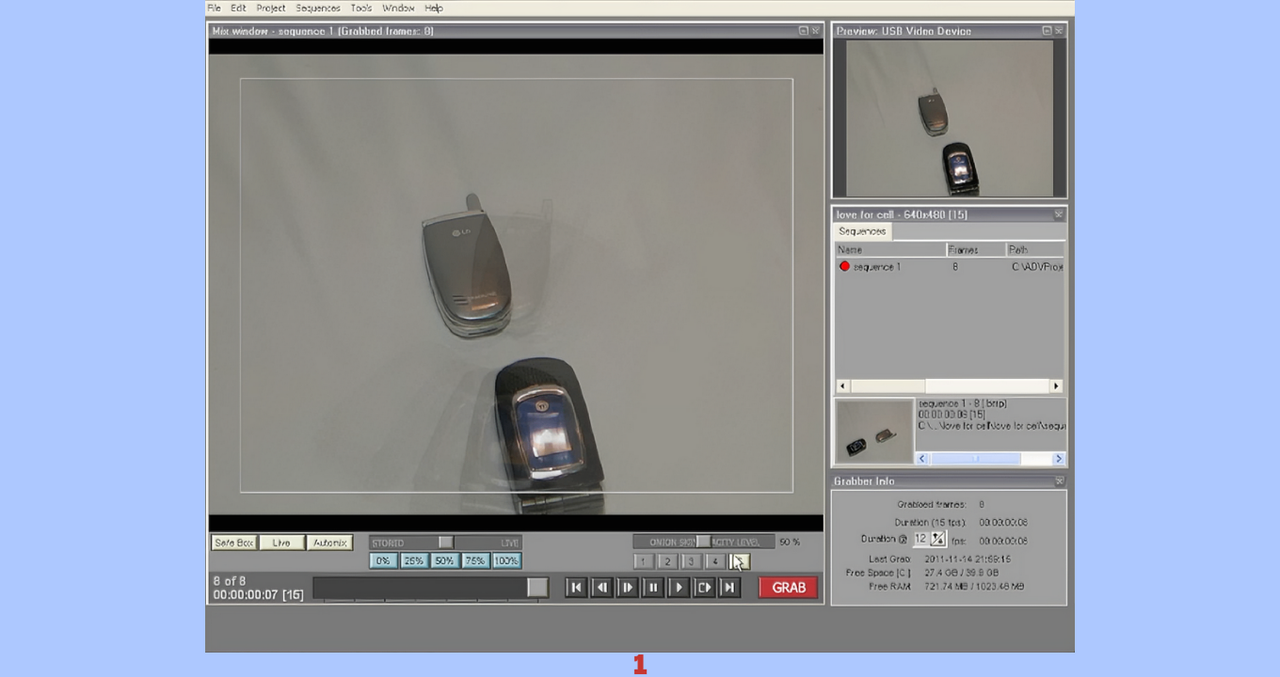Close the Mix window

(816, 31)
